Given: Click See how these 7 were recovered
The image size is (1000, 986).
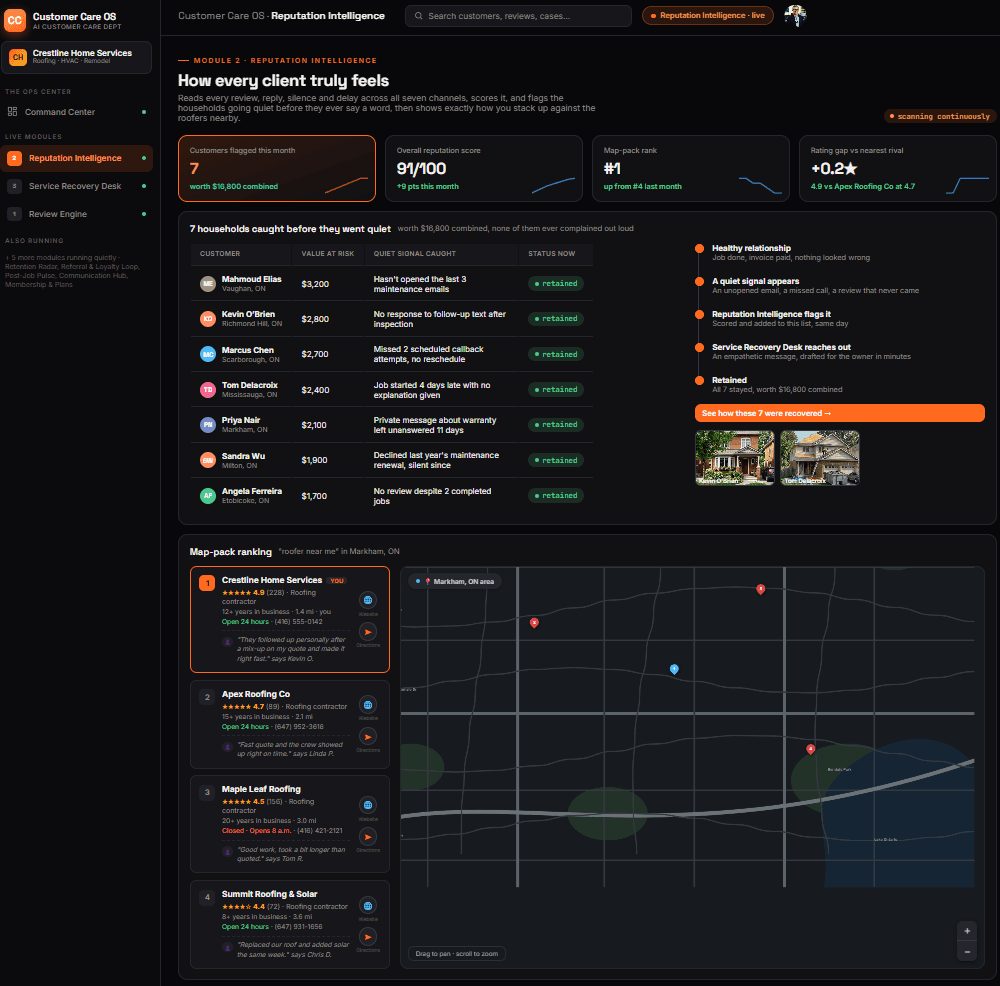Looking at the screenshot, I should click(839, 413).
